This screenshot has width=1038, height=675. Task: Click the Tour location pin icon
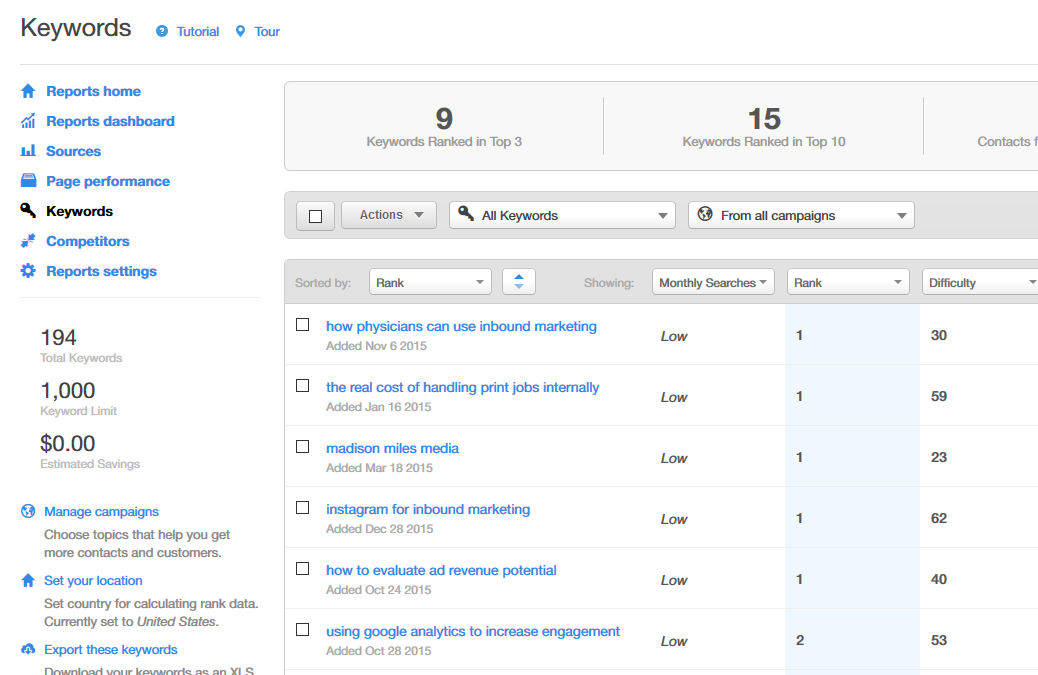(x=240, y=31)
